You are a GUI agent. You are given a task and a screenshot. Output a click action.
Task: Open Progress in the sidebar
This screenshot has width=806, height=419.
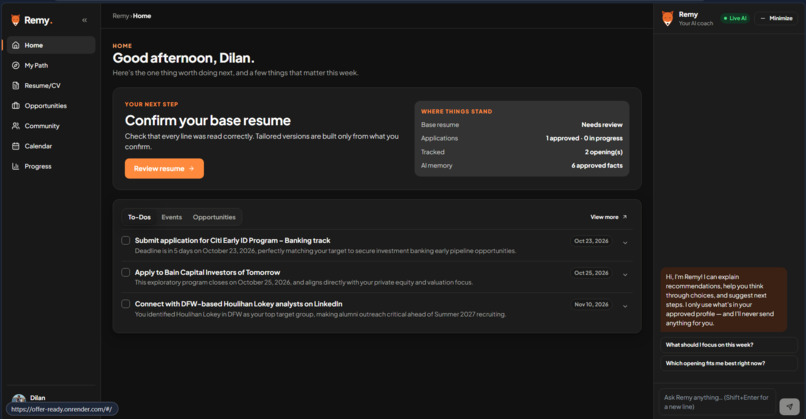click(x=51, y=166)
